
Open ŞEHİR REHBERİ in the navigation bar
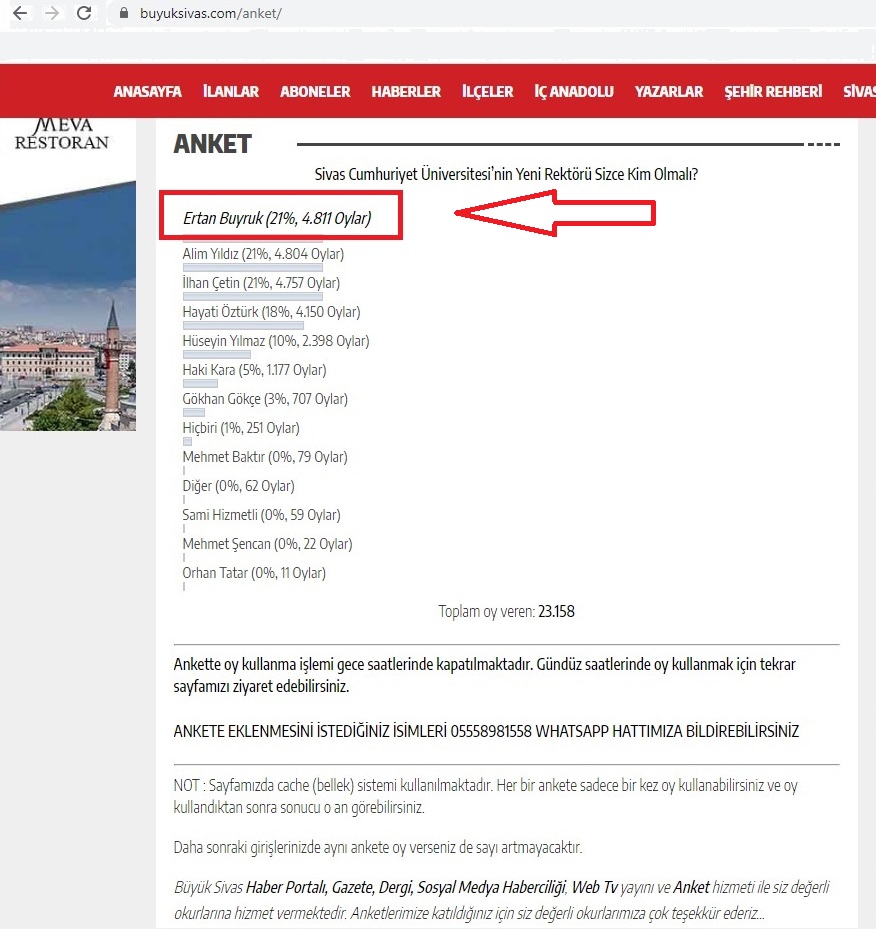773,91
